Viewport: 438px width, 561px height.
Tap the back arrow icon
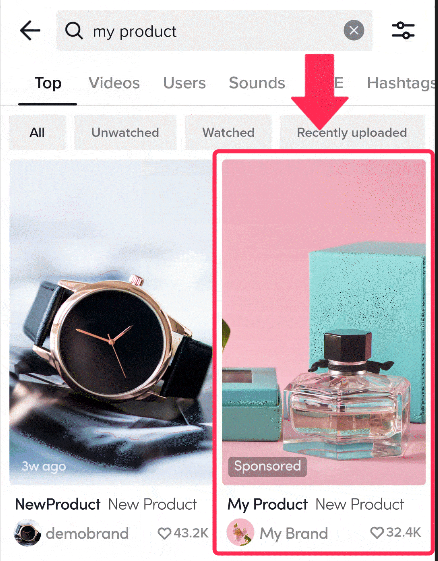point(30,31)
